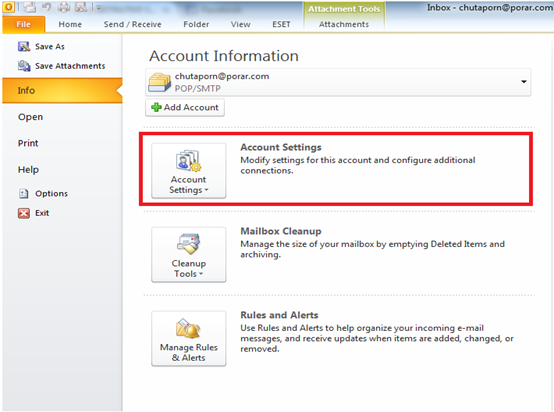Click the Save Attachments icon
554x412 pixels.
click(24, 66)
